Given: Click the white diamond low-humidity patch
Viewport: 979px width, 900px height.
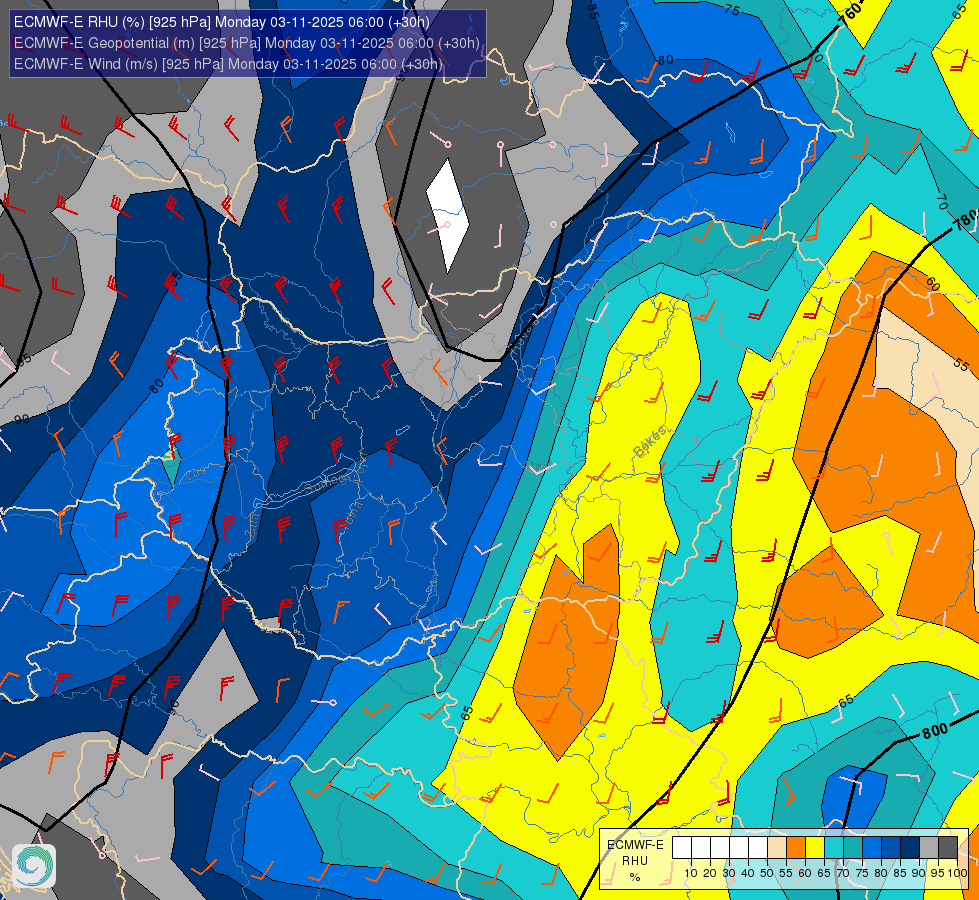Looking at the screenshot, I should click(447, 216).
